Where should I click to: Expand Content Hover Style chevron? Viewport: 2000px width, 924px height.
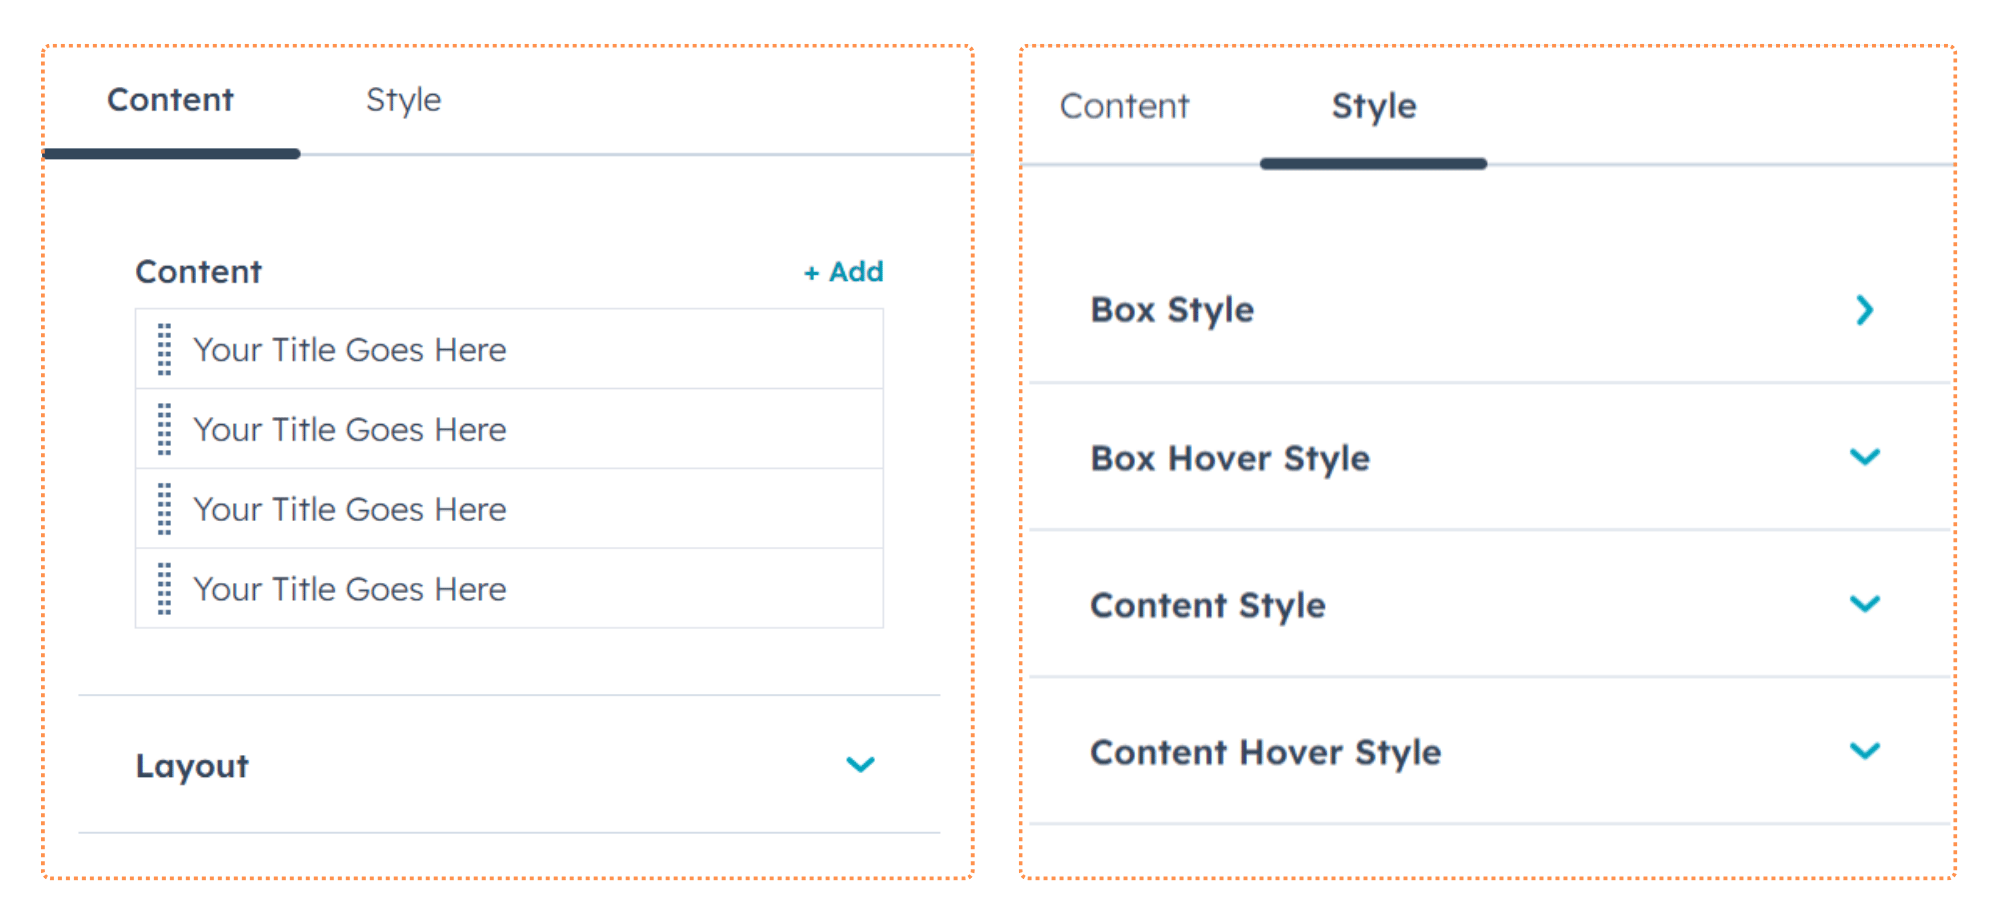(x=1864, y=752)
